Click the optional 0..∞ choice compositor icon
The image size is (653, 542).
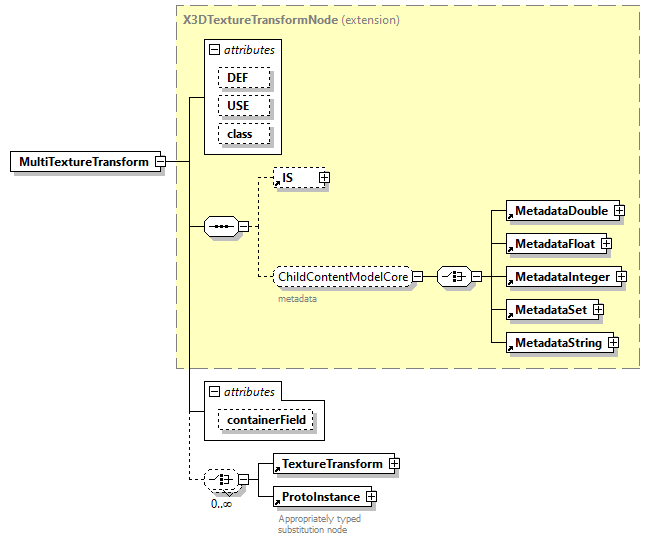(220, 480)
